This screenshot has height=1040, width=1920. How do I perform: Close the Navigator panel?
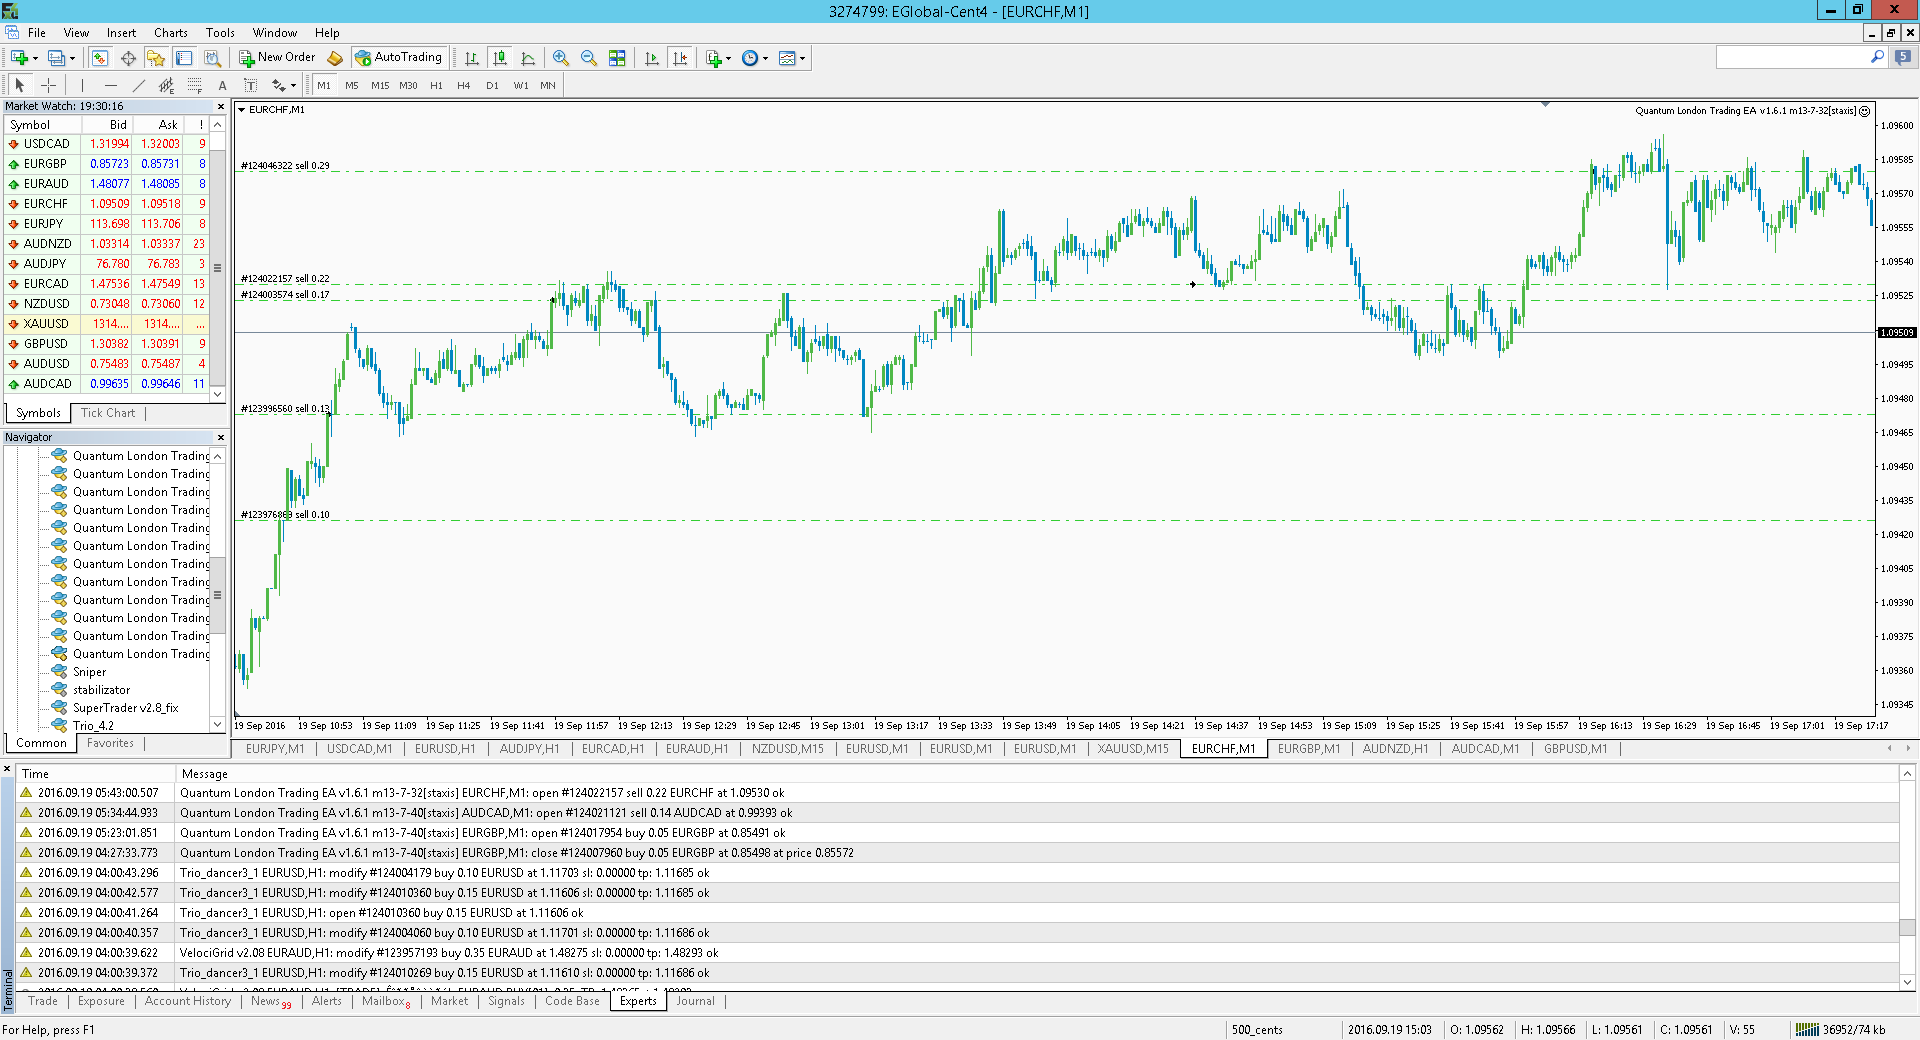221,437
